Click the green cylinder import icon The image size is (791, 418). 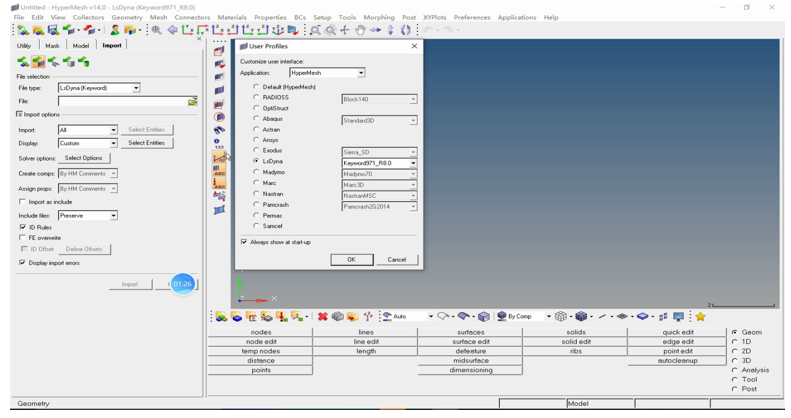click(x=84, y=62)
